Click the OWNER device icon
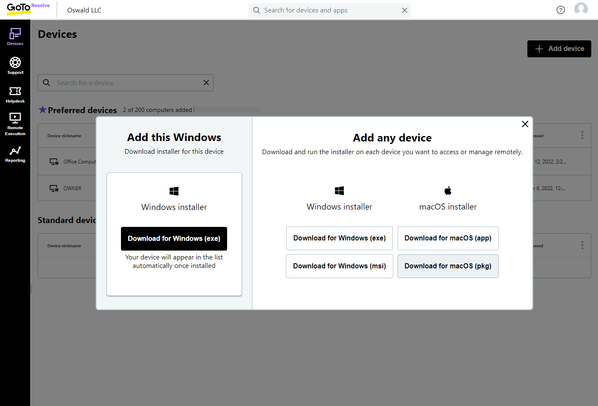Viewport: 598px width, 406px height. coord(54,188)
